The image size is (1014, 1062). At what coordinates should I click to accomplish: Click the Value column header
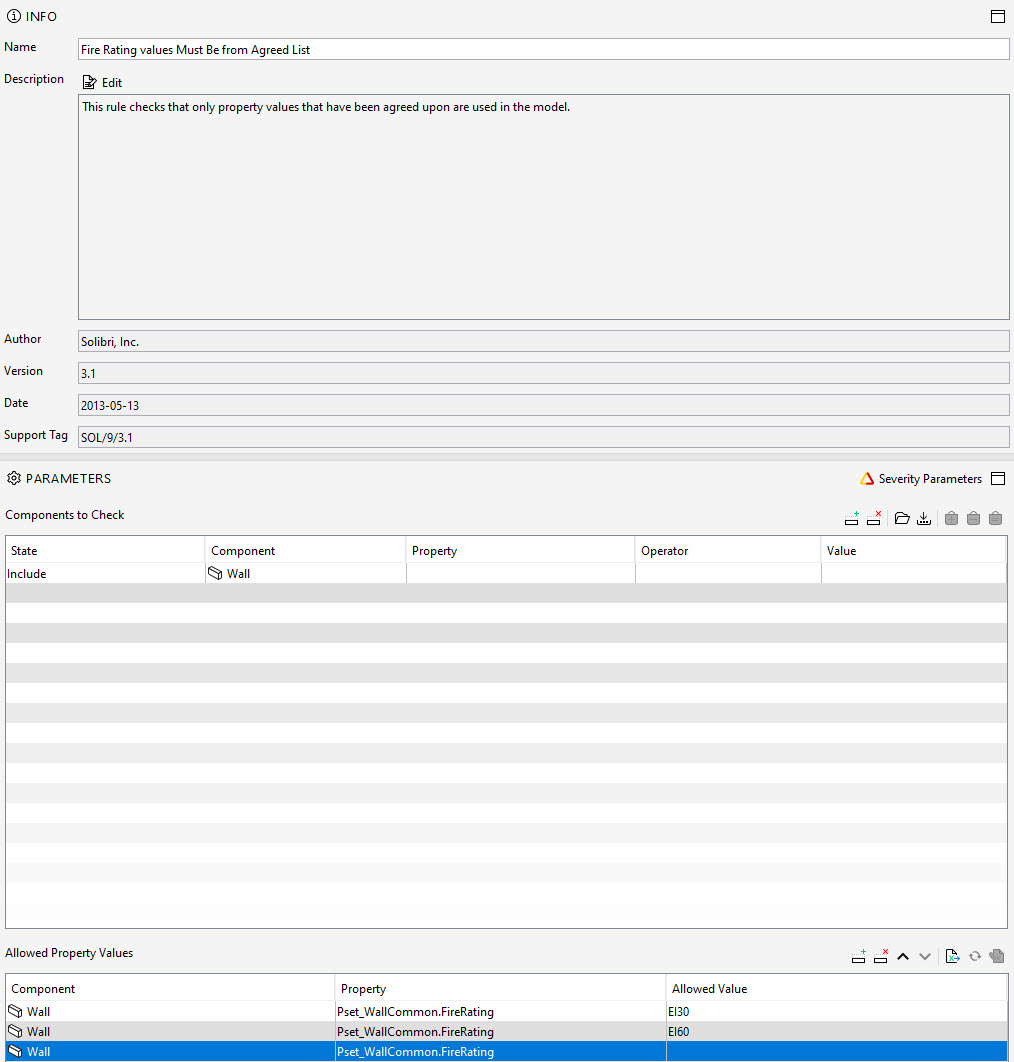click(914, 551)
